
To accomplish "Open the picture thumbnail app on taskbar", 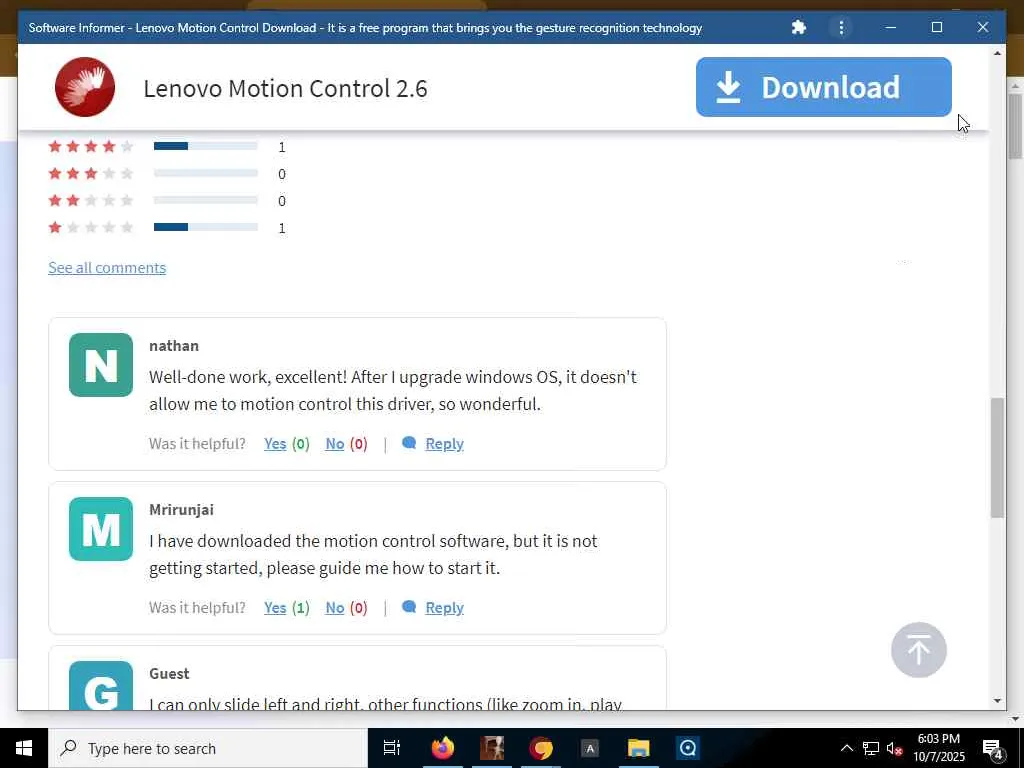I will tap(492, 748).
